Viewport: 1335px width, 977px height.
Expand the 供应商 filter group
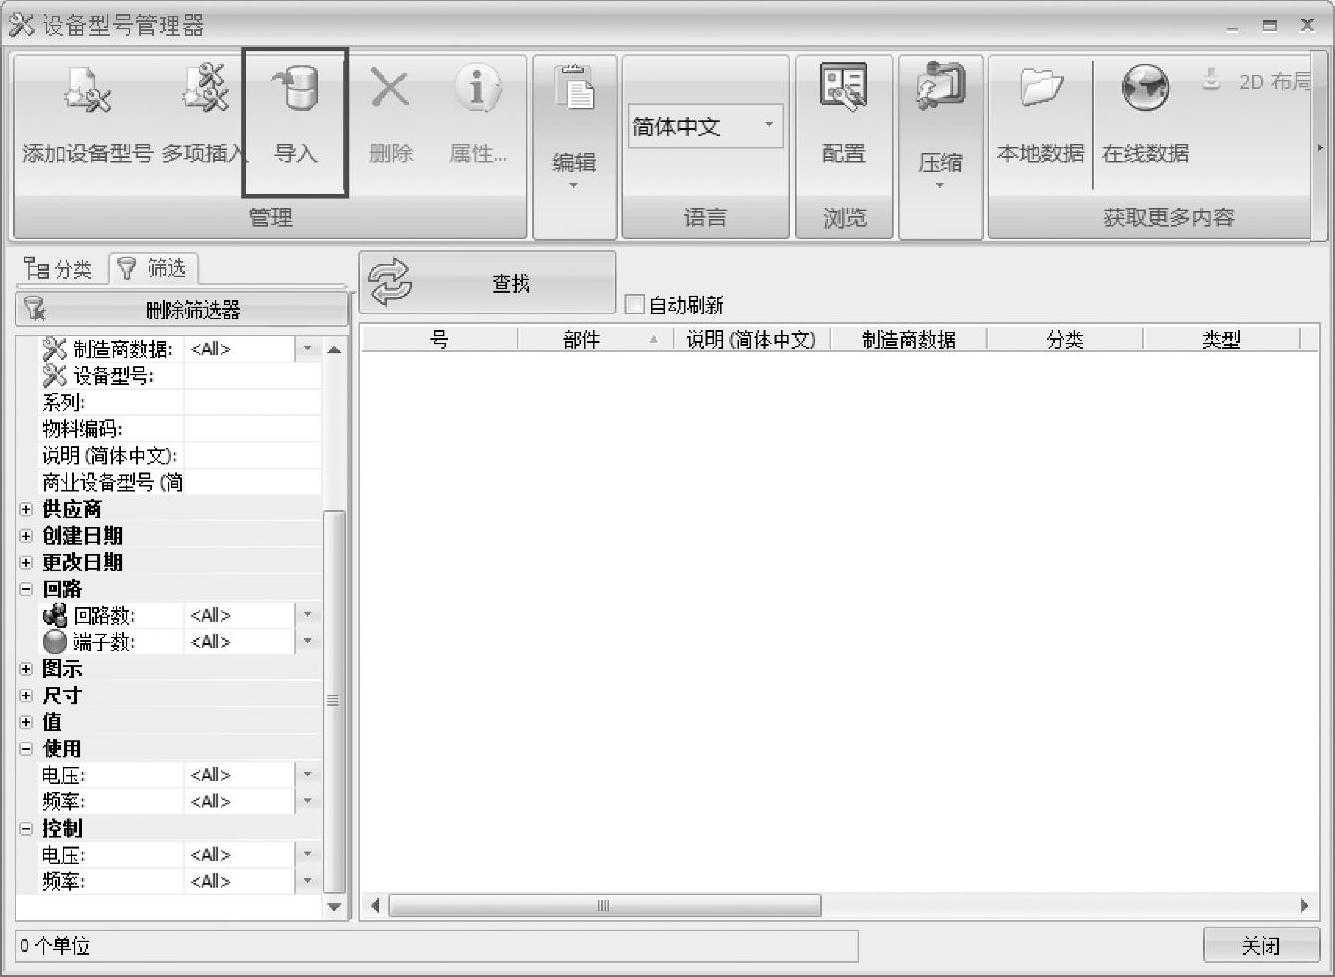coord(27,509)
